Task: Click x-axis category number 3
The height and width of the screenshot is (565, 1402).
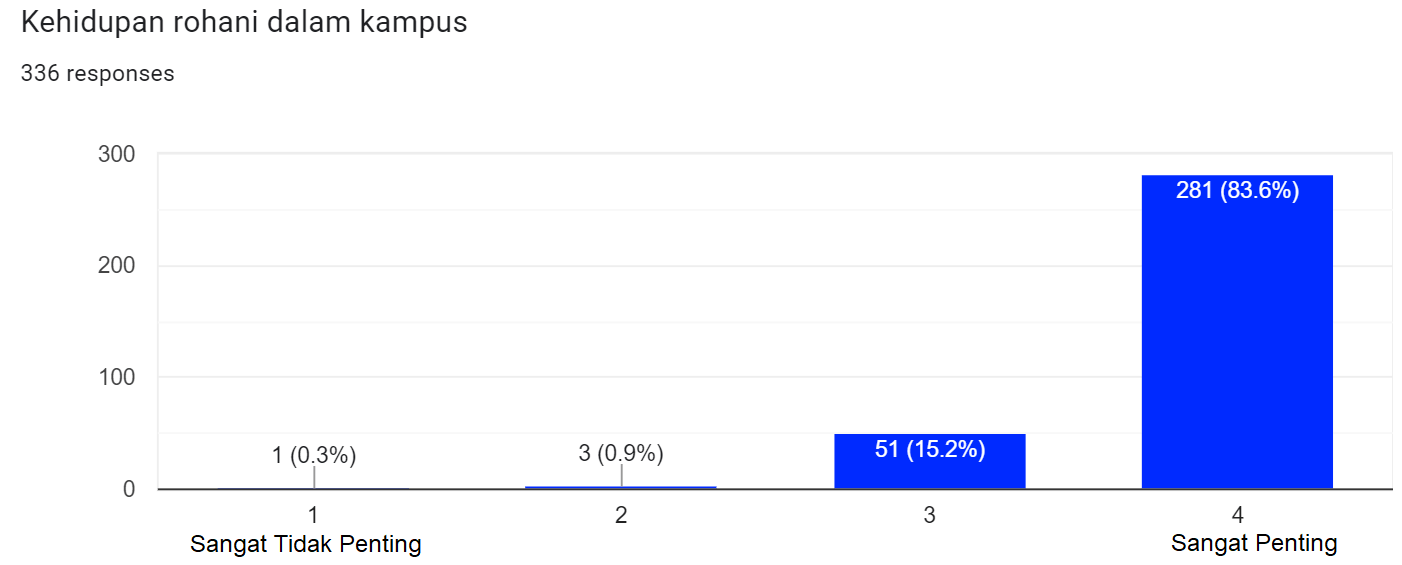Action: click(x=929, y=516)
